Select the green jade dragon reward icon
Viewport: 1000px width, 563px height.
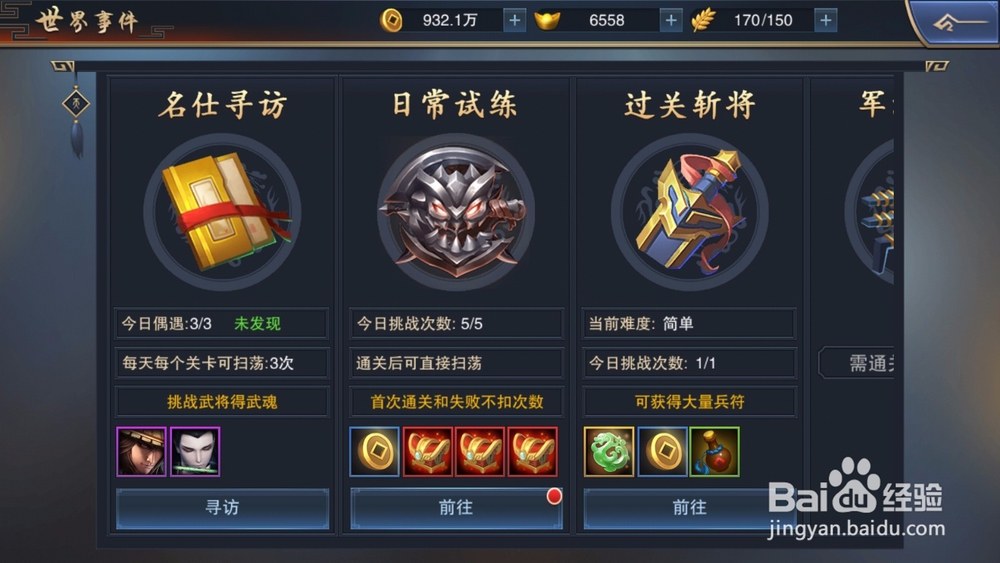609,451
